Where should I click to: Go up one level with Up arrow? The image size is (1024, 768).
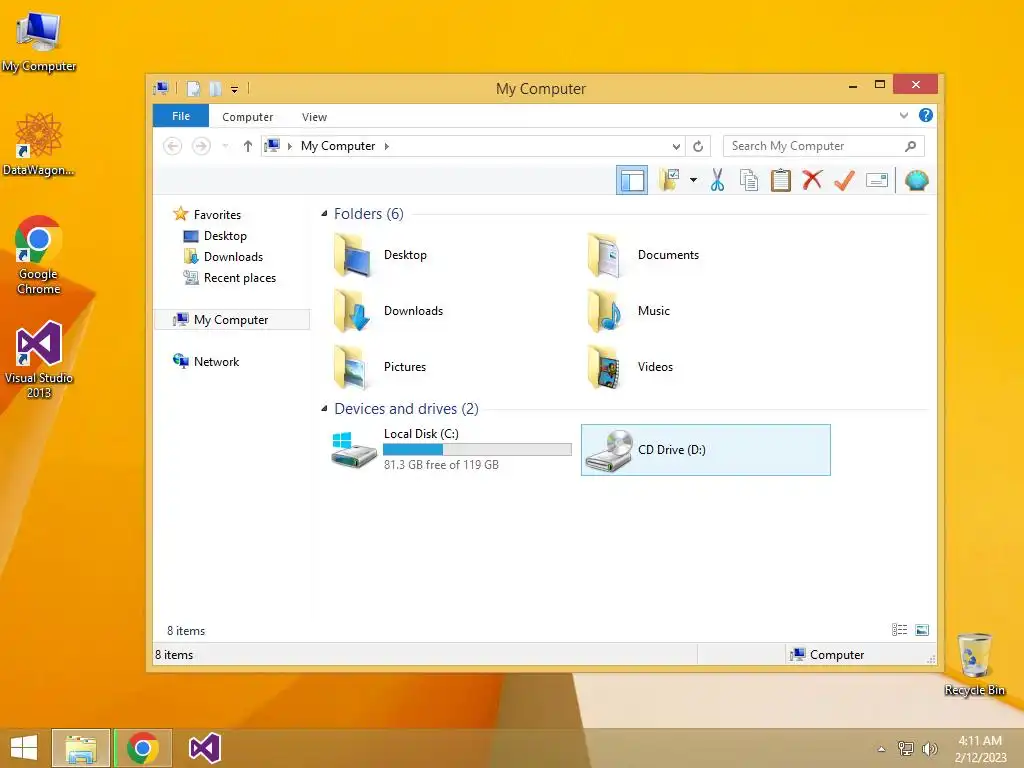click(x=248, y=146)
